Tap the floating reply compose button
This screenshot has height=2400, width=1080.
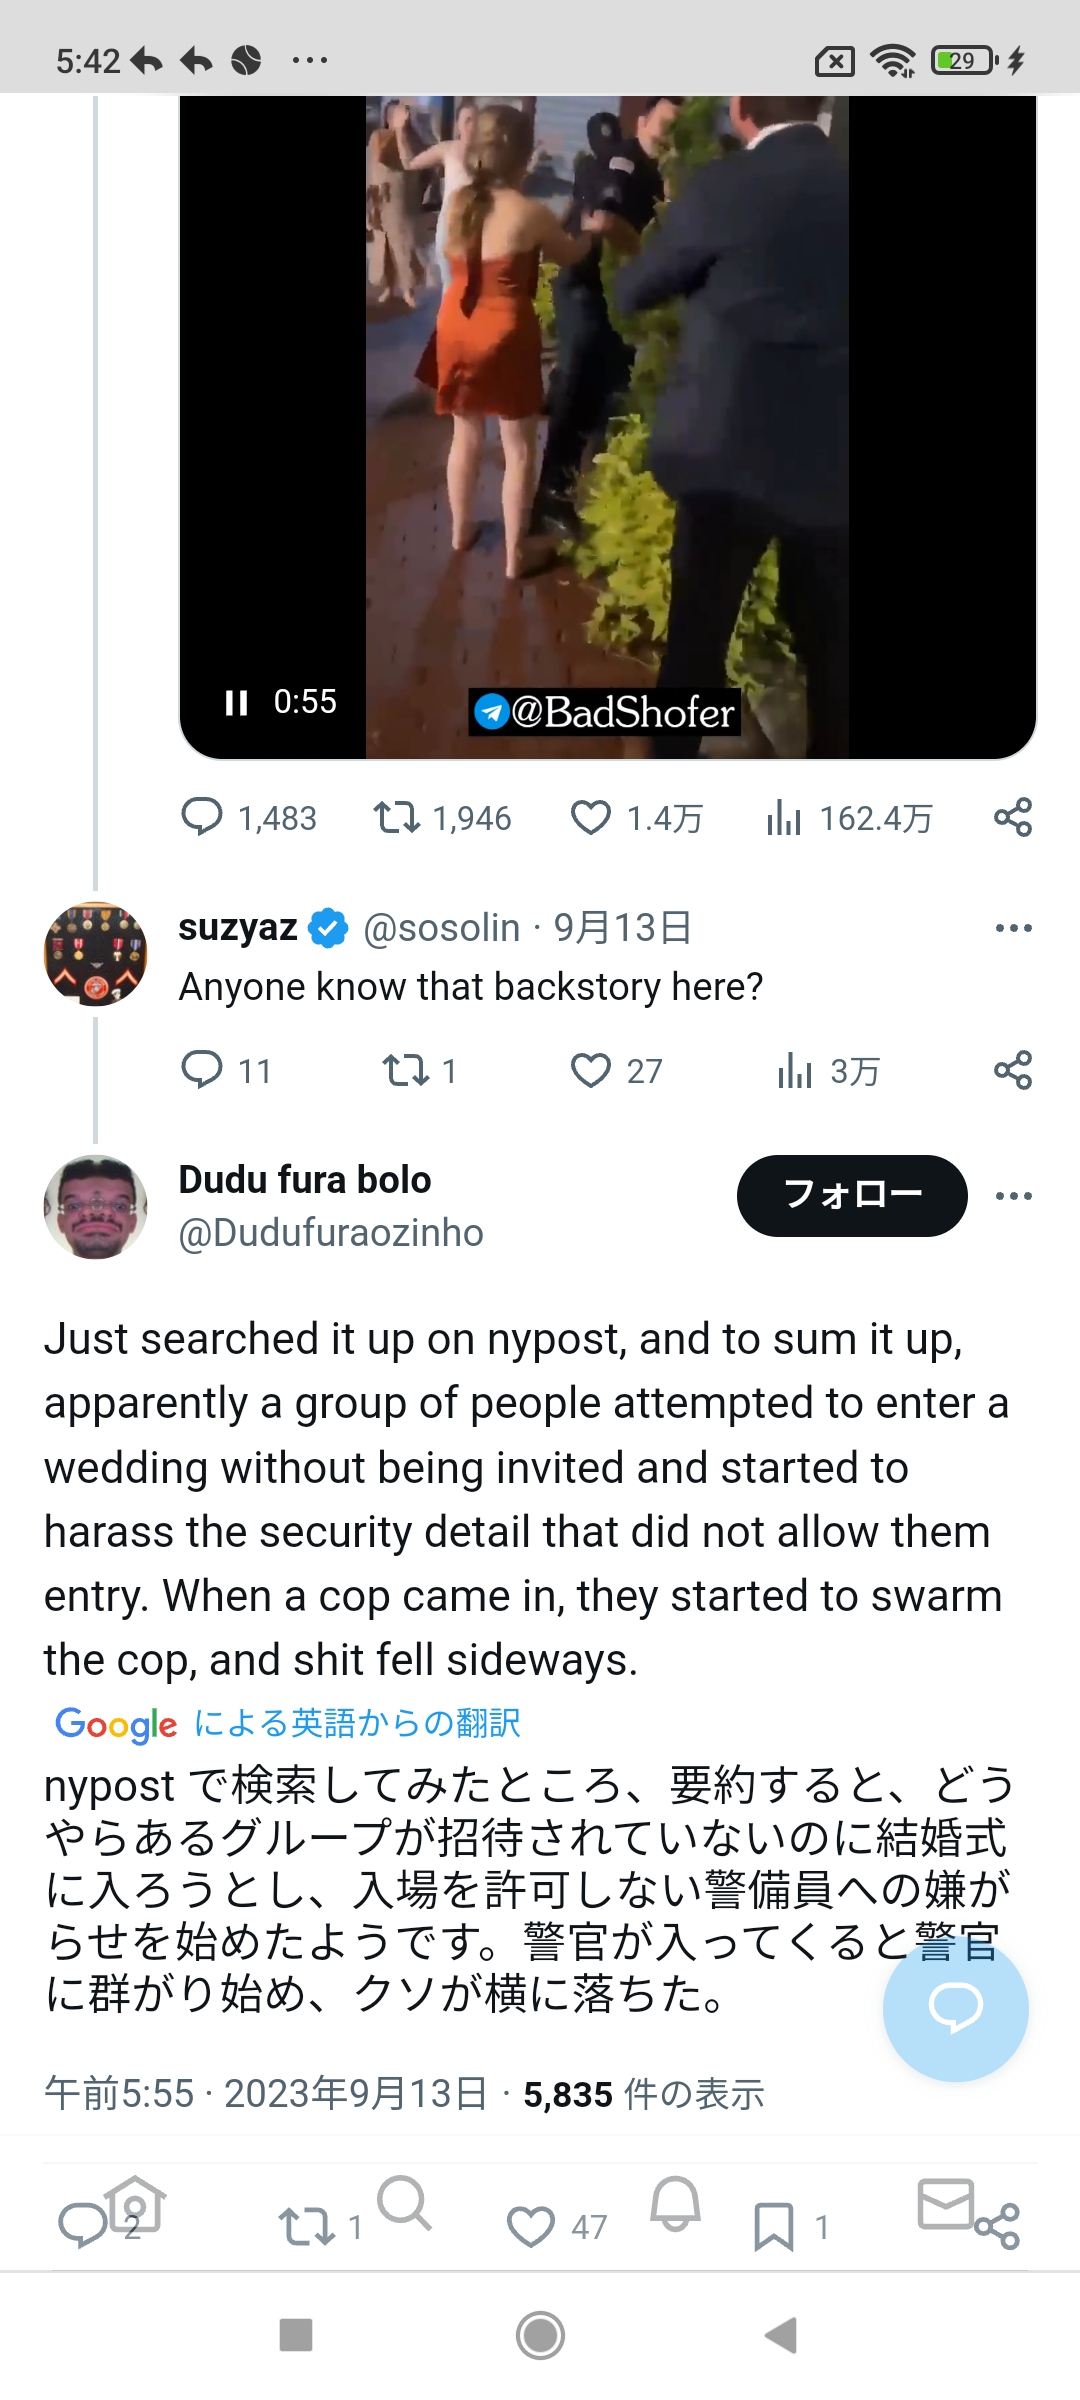coord(955,2008)
